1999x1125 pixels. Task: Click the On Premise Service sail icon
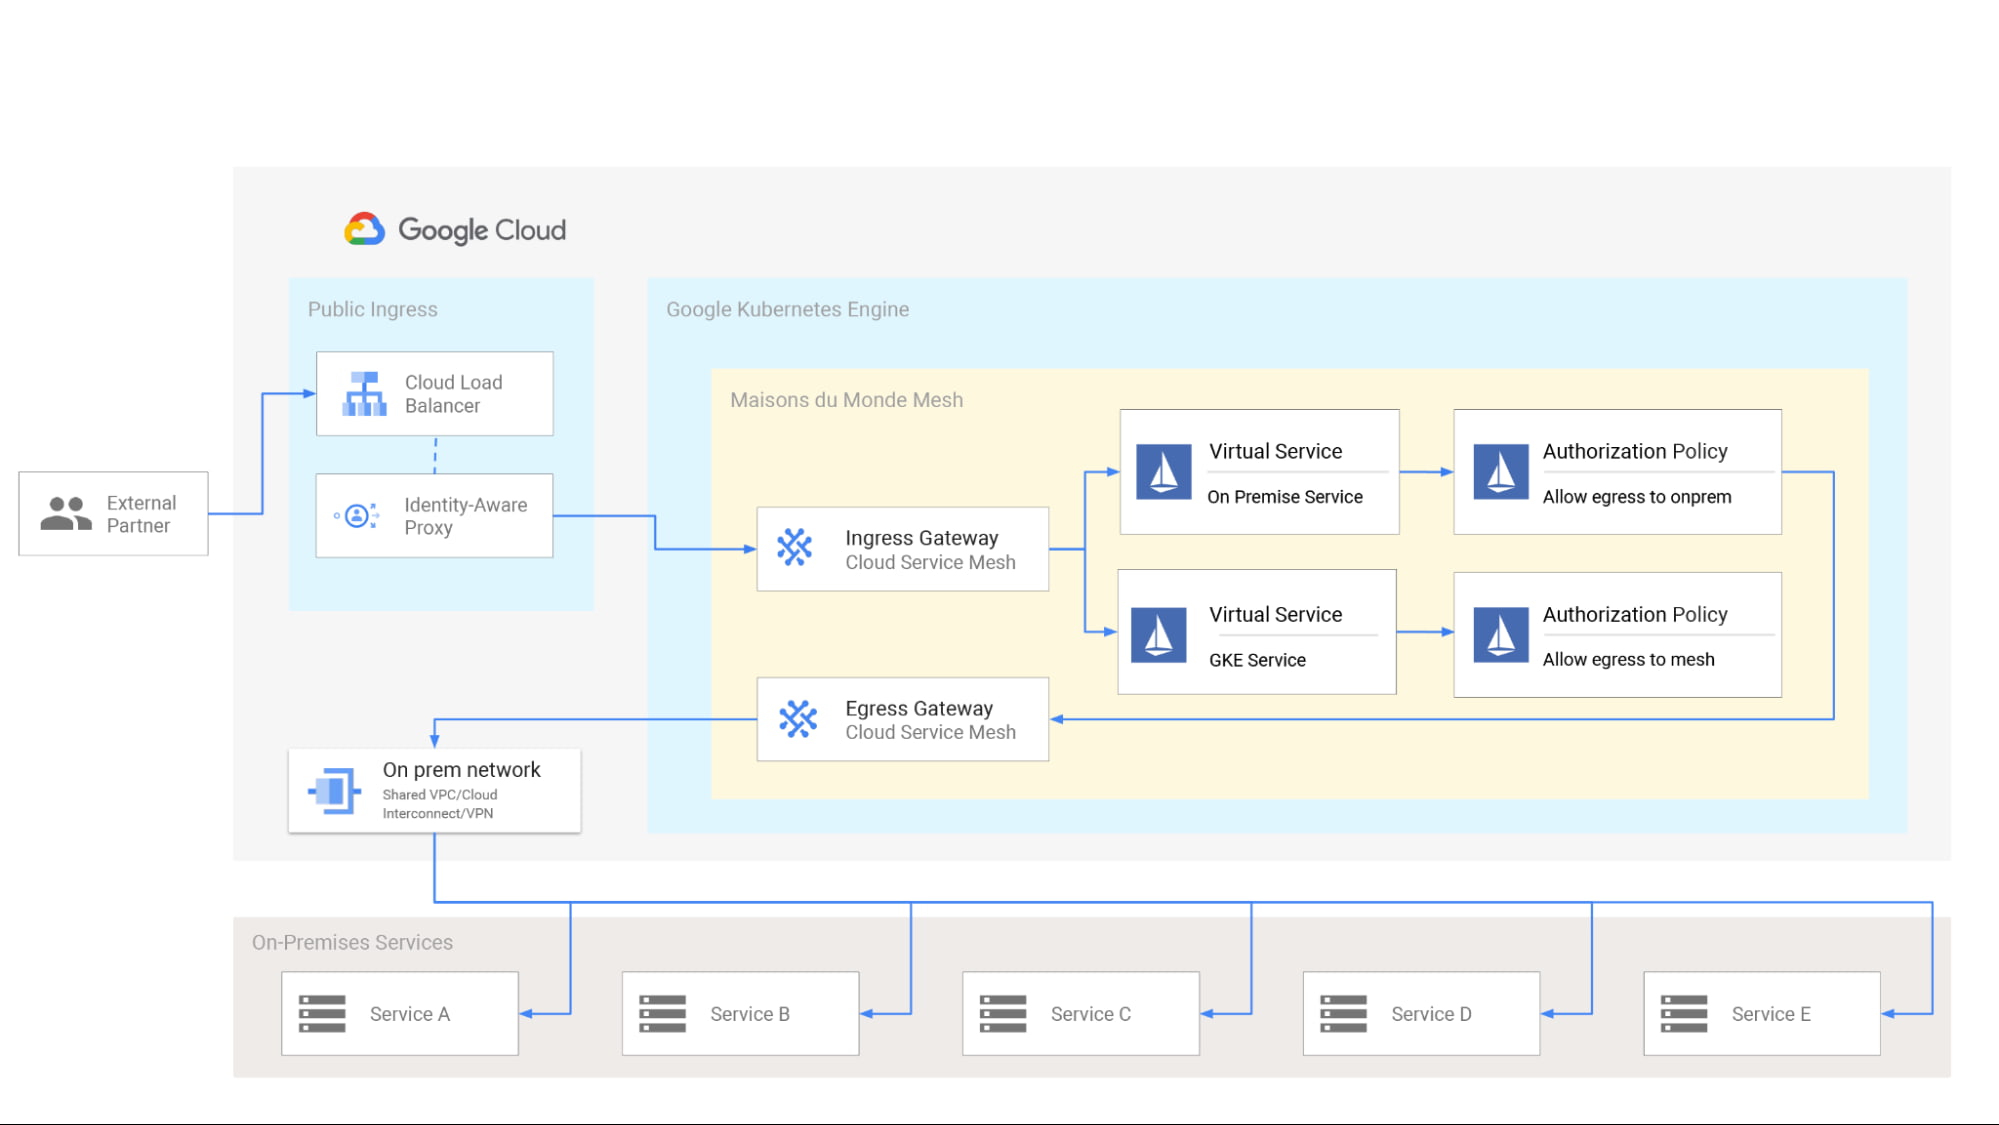pos(1163,472)
